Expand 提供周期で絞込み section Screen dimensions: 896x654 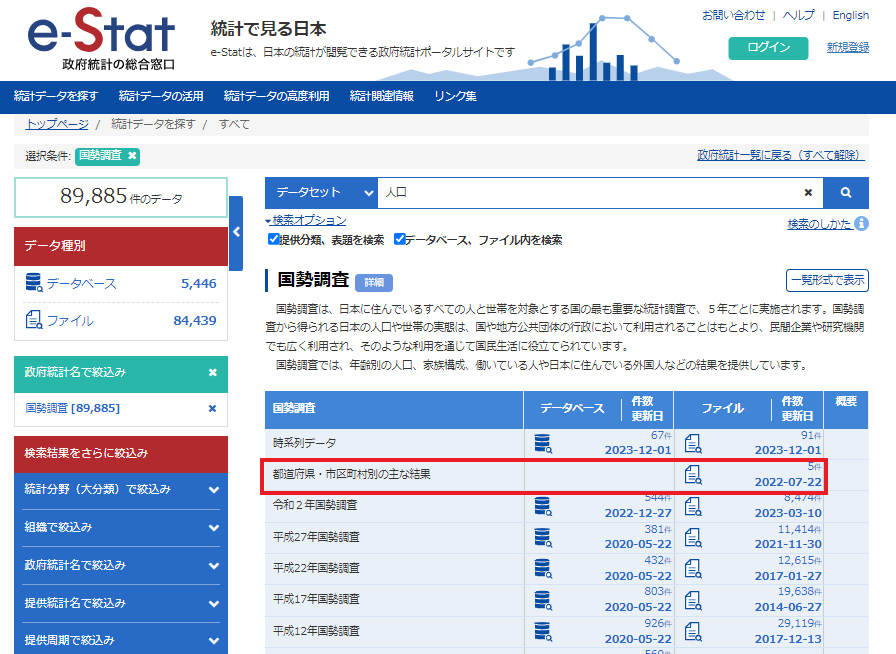tap(121, 640)
